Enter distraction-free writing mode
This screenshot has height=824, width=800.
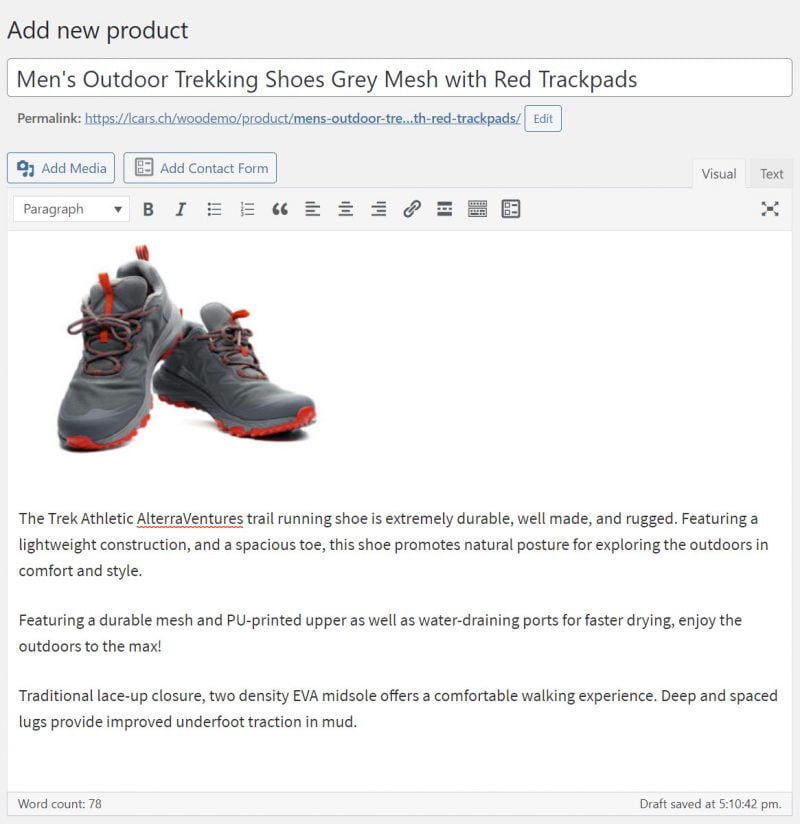point(769,209)
